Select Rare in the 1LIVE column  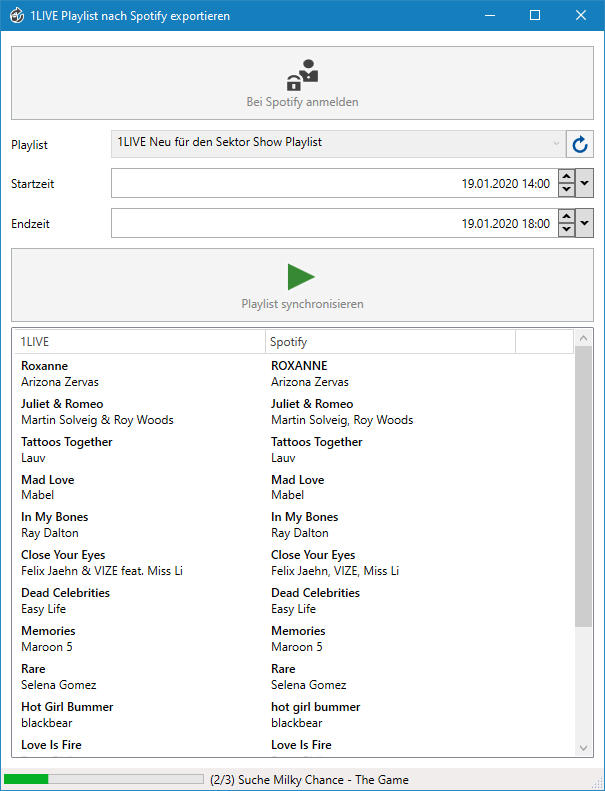point(33,669)
